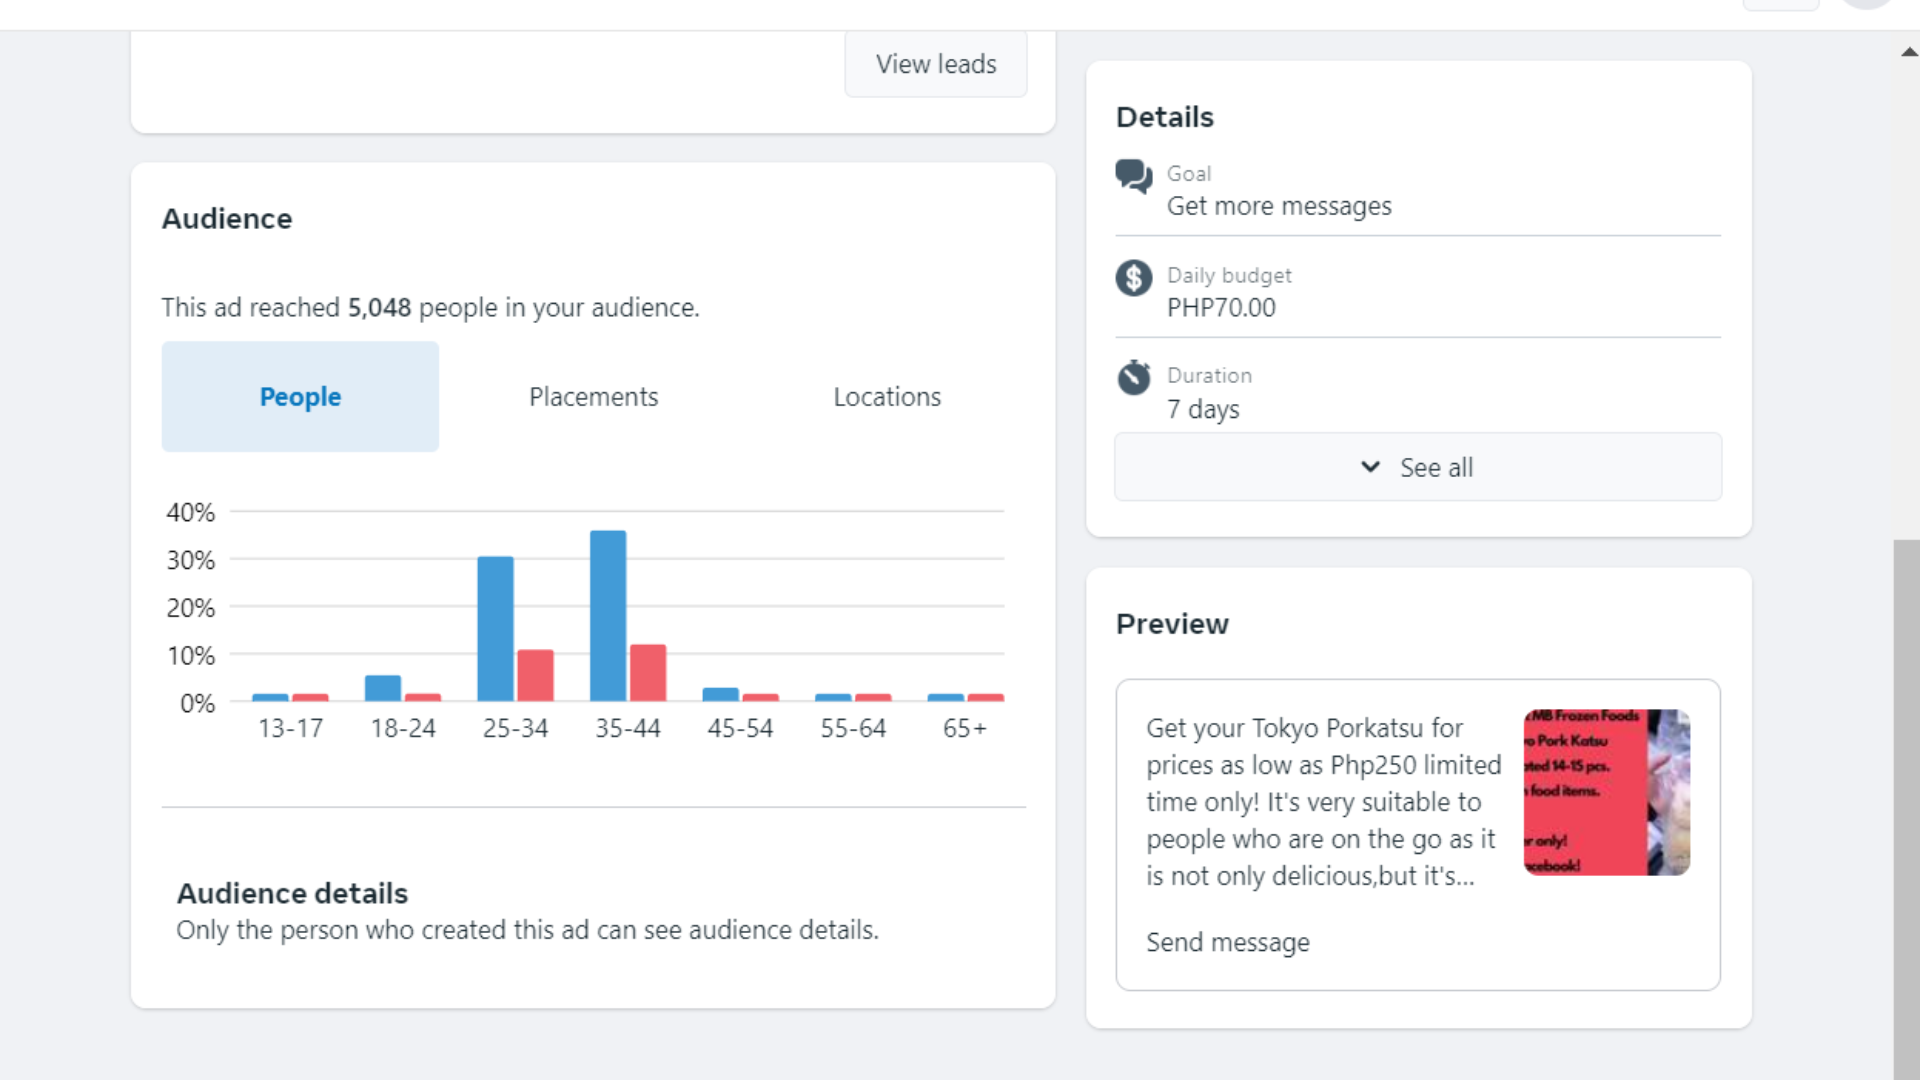Click the Daily budget dollar icon
1920x1080 pixels.
pos(1133,278)
